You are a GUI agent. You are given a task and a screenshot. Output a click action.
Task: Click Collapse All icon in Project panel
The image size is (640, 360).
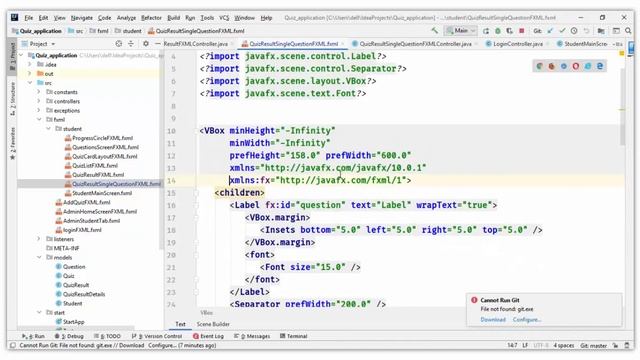click(131, 44)
